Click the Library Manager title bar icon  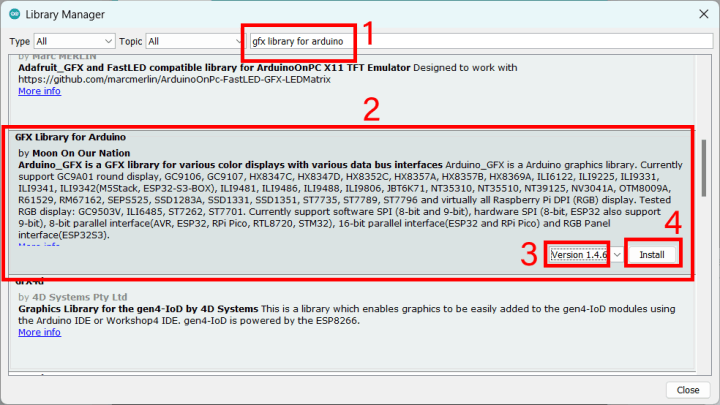14,13
